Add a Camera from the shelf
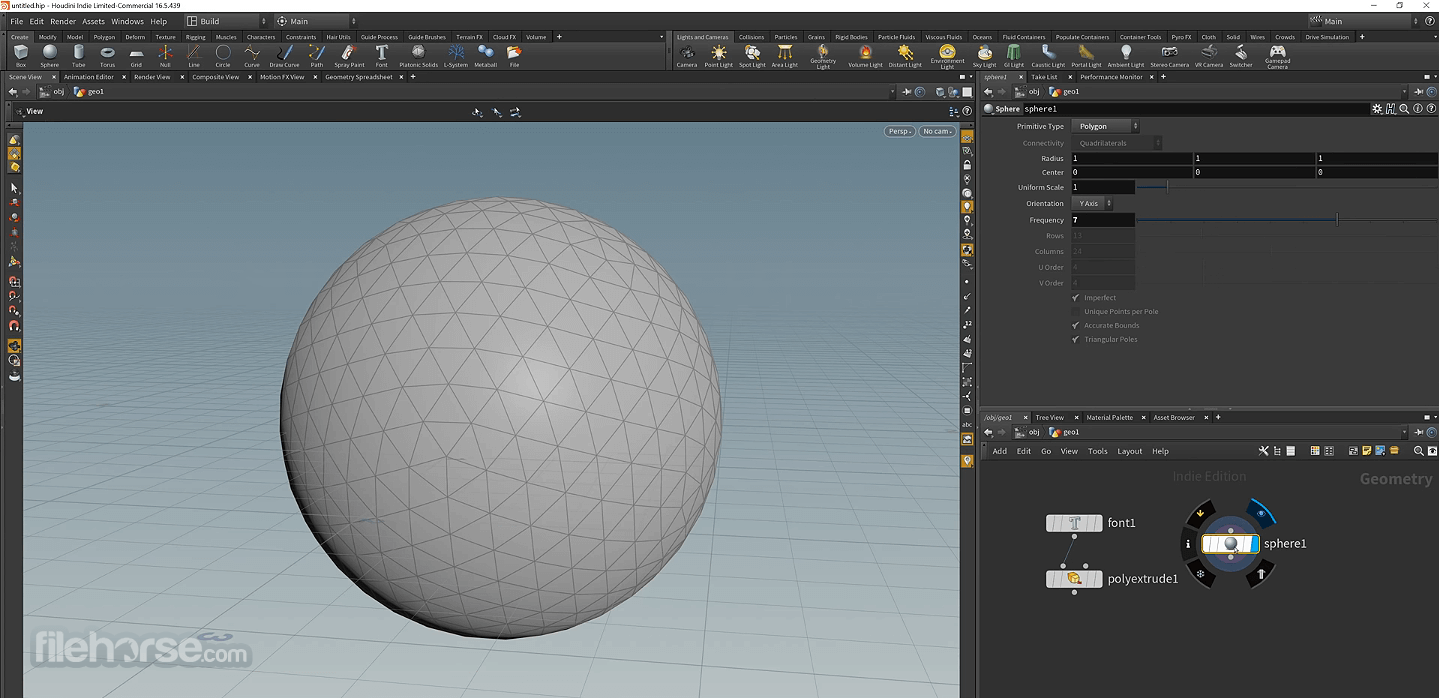 [x=687, y=56]
